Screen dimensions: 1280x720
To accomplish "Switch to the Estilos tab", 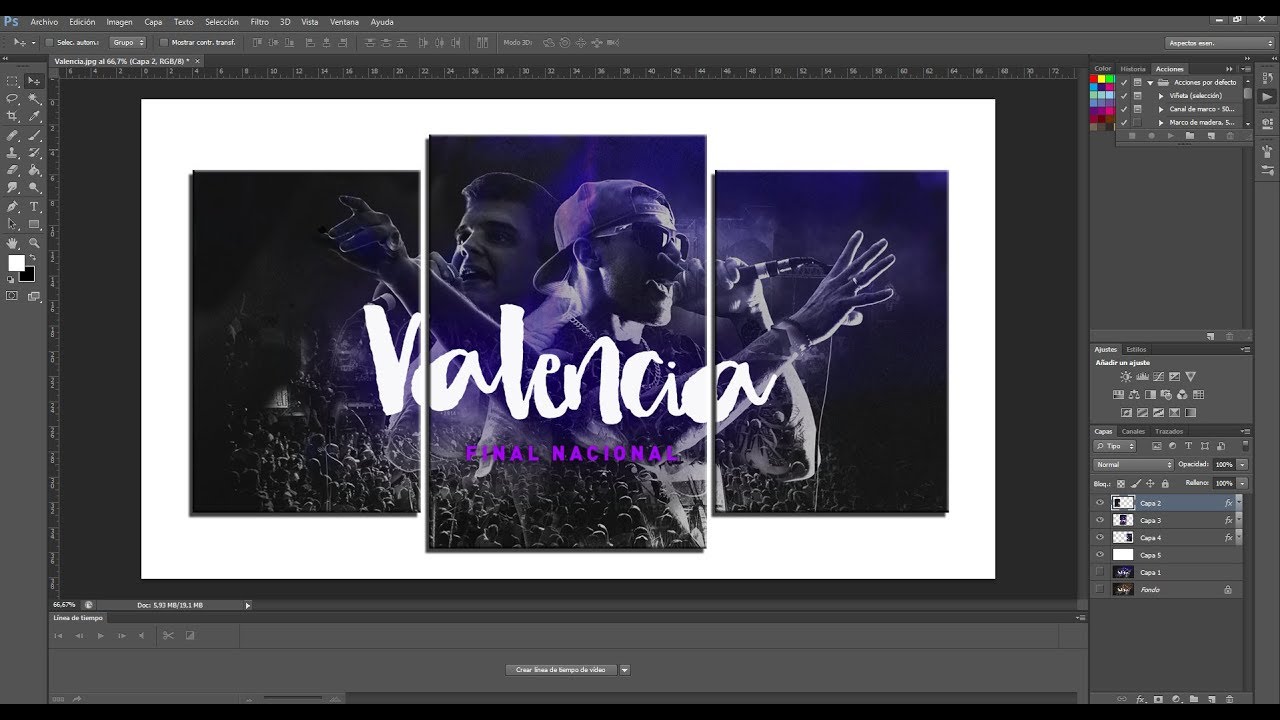I will 1136,350.
